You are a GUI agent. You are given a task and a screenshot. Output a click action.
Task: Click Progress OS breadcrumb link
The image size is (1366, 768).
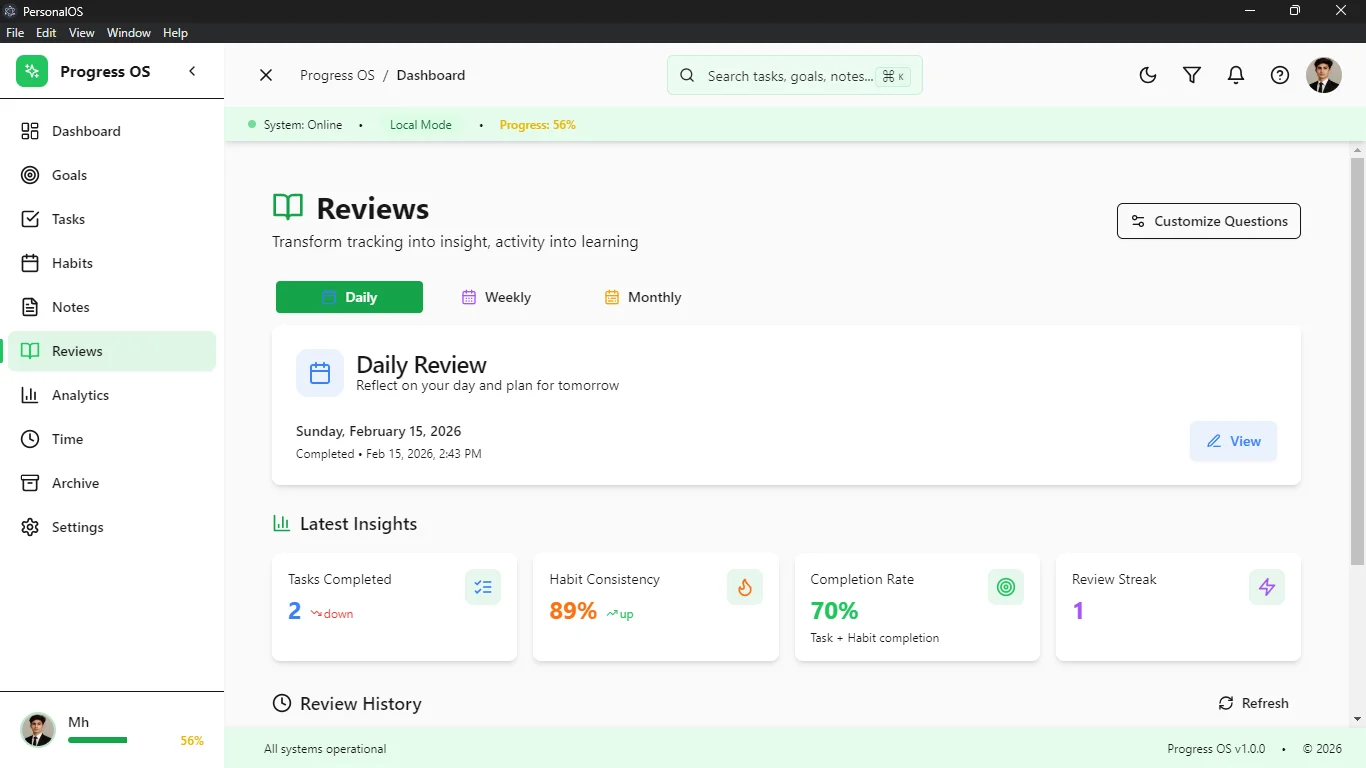(x=337, y=75)
